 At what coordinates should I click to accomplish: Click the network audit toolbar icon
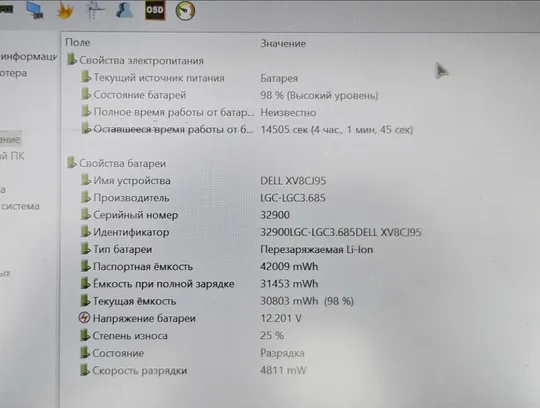coord(95,11)
